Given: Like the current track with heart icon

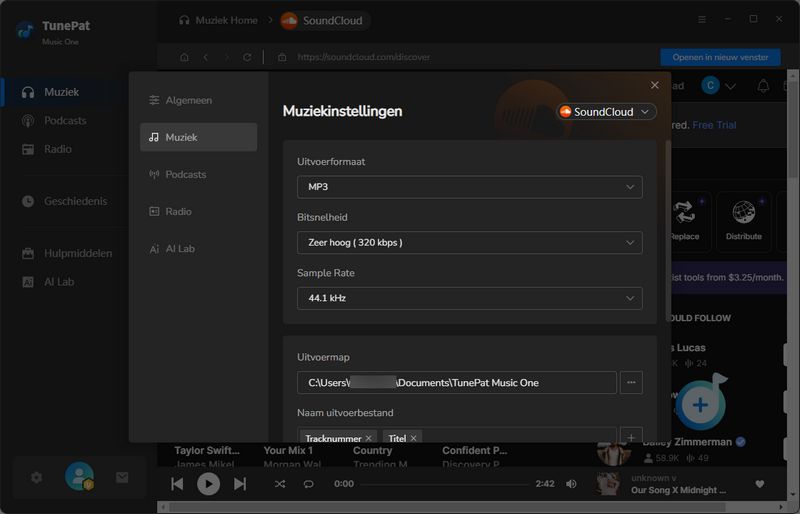Looking at the screenshot, I should tap(760, 484).
